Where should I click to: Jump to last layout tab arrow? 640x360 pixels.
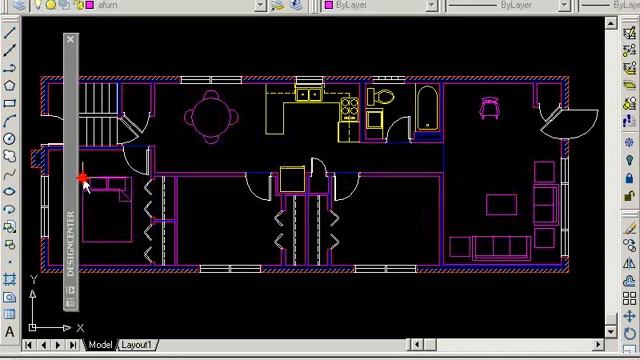(73, 345)
